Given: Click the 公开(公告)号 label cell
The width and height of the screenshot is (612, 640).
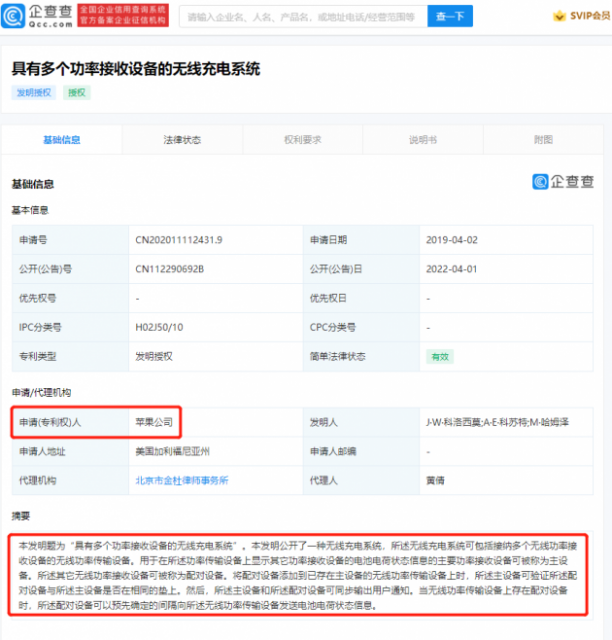Looking at the screenshot, I should pos(71,269).
